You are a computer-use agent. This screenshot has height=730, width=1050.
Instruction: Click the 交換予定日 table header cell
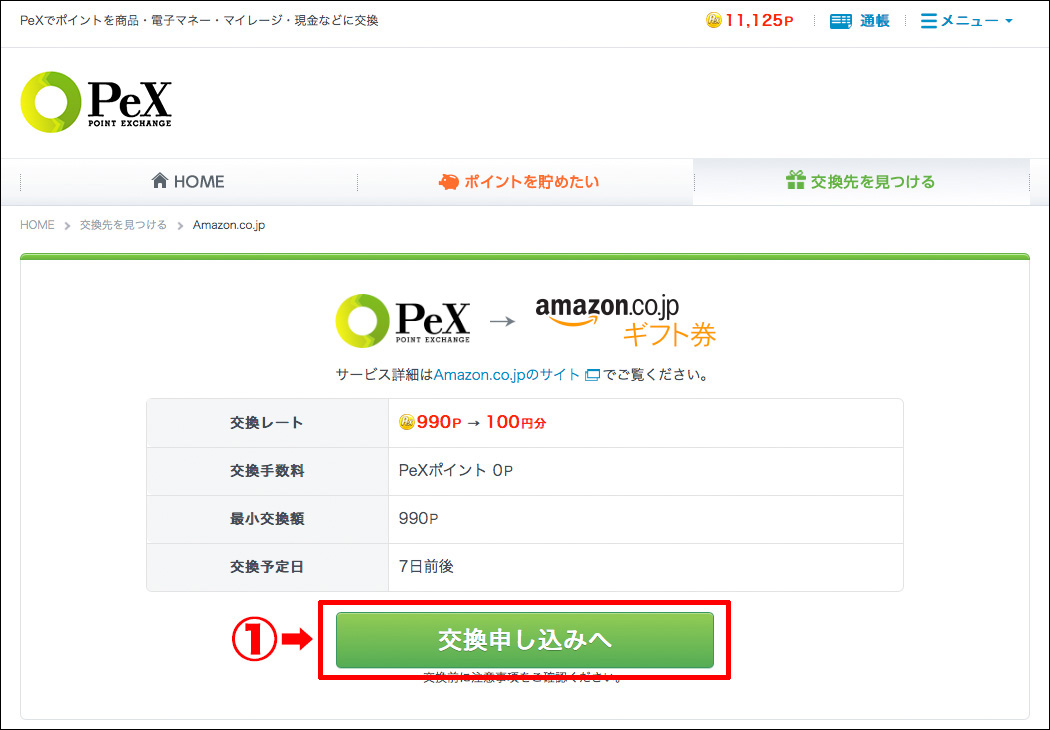coord(267,567)
